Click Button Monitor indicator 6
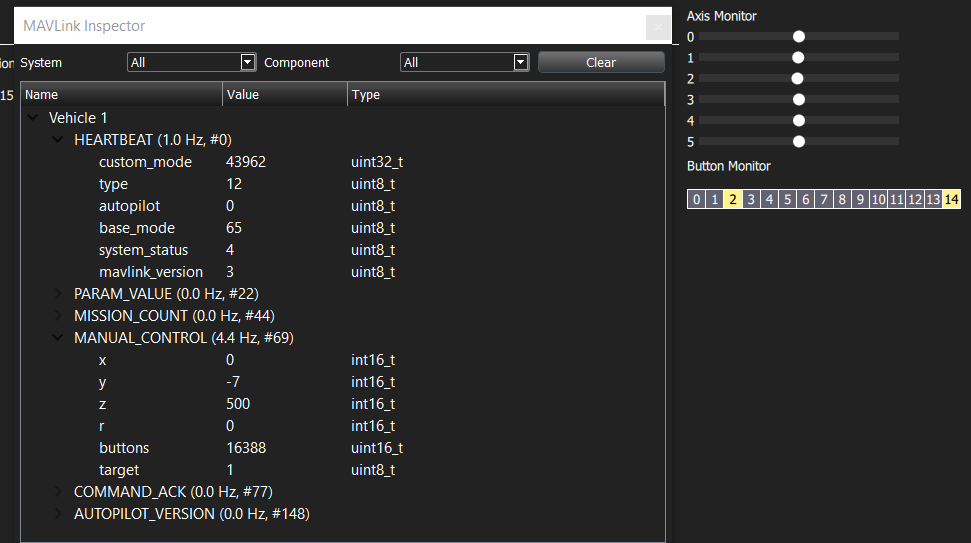 [806, 199]
